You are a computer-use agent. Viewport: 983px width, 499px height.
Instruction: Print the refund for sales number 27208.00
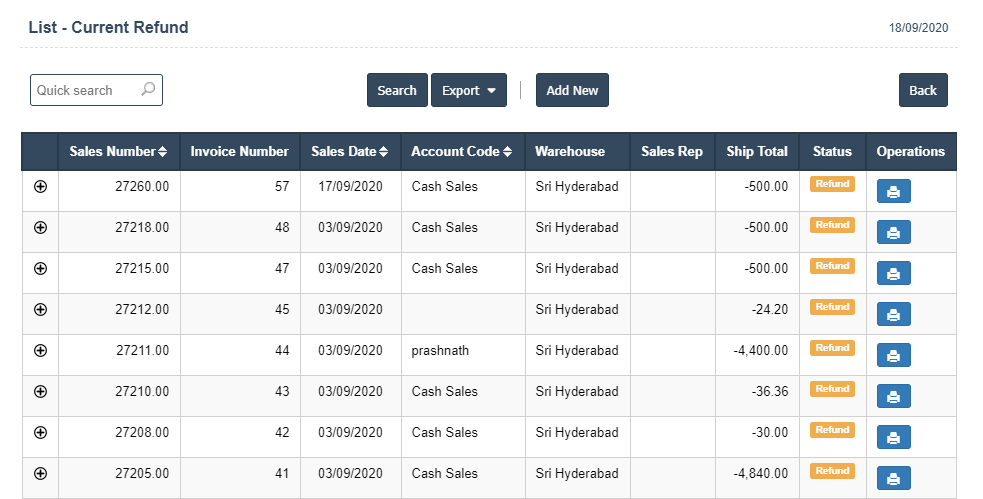(x=893, y=438)
